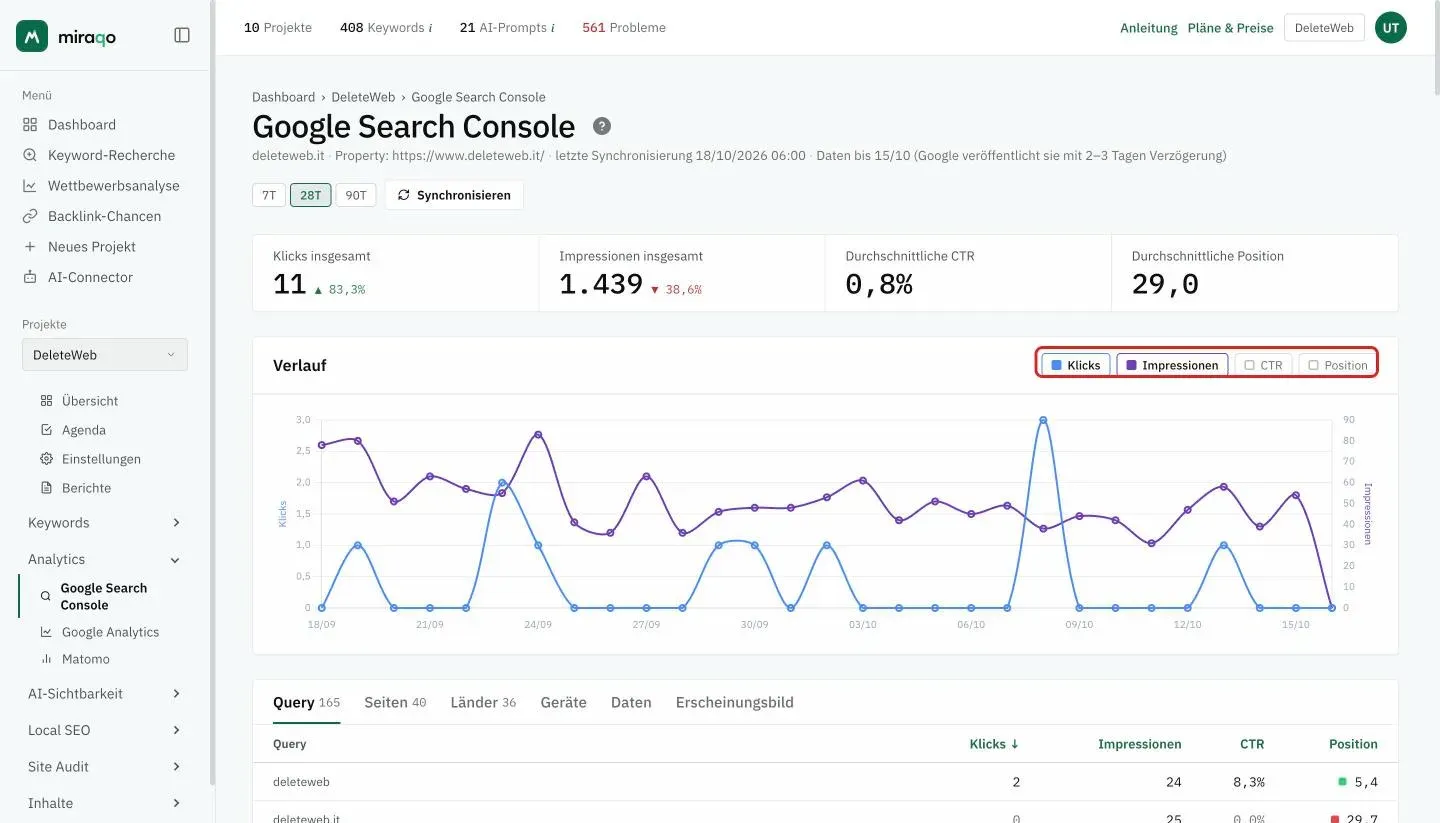Switch to the Seiten tab
Screen dimensions: 1440x823
pyautogui.click(x=395, y=702)
